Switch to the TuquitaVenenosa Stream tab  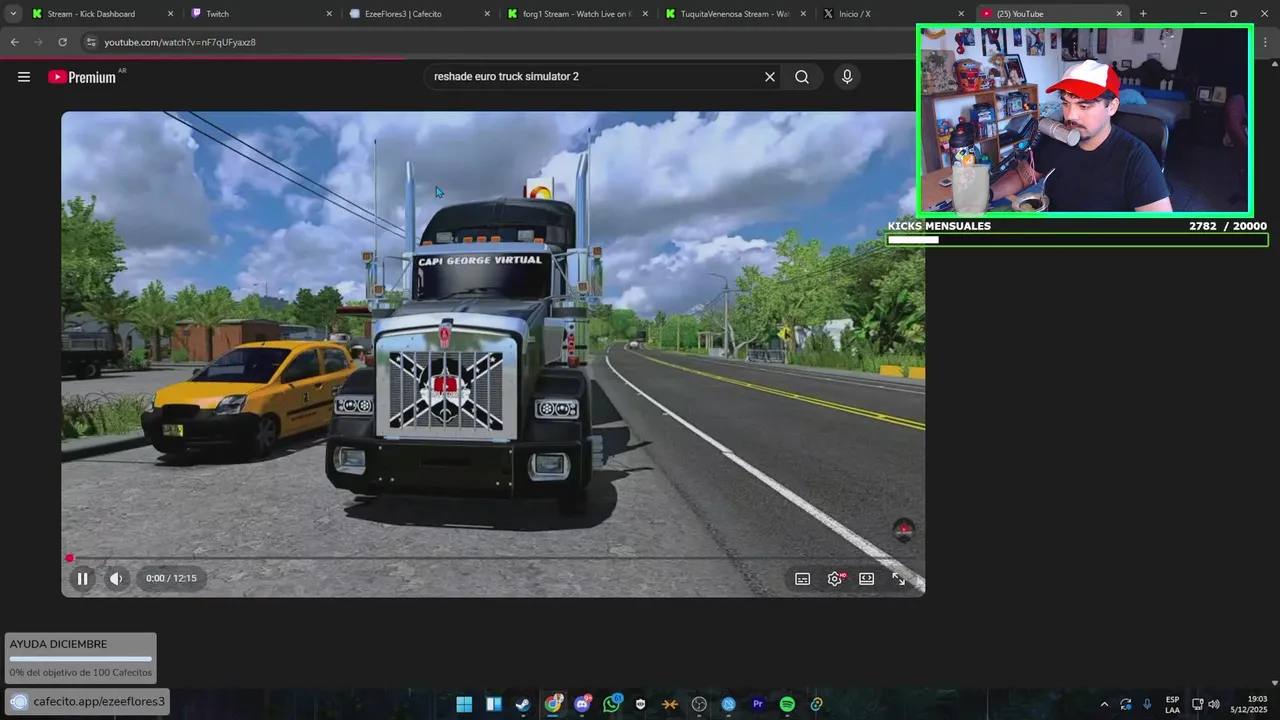(735, 14)
